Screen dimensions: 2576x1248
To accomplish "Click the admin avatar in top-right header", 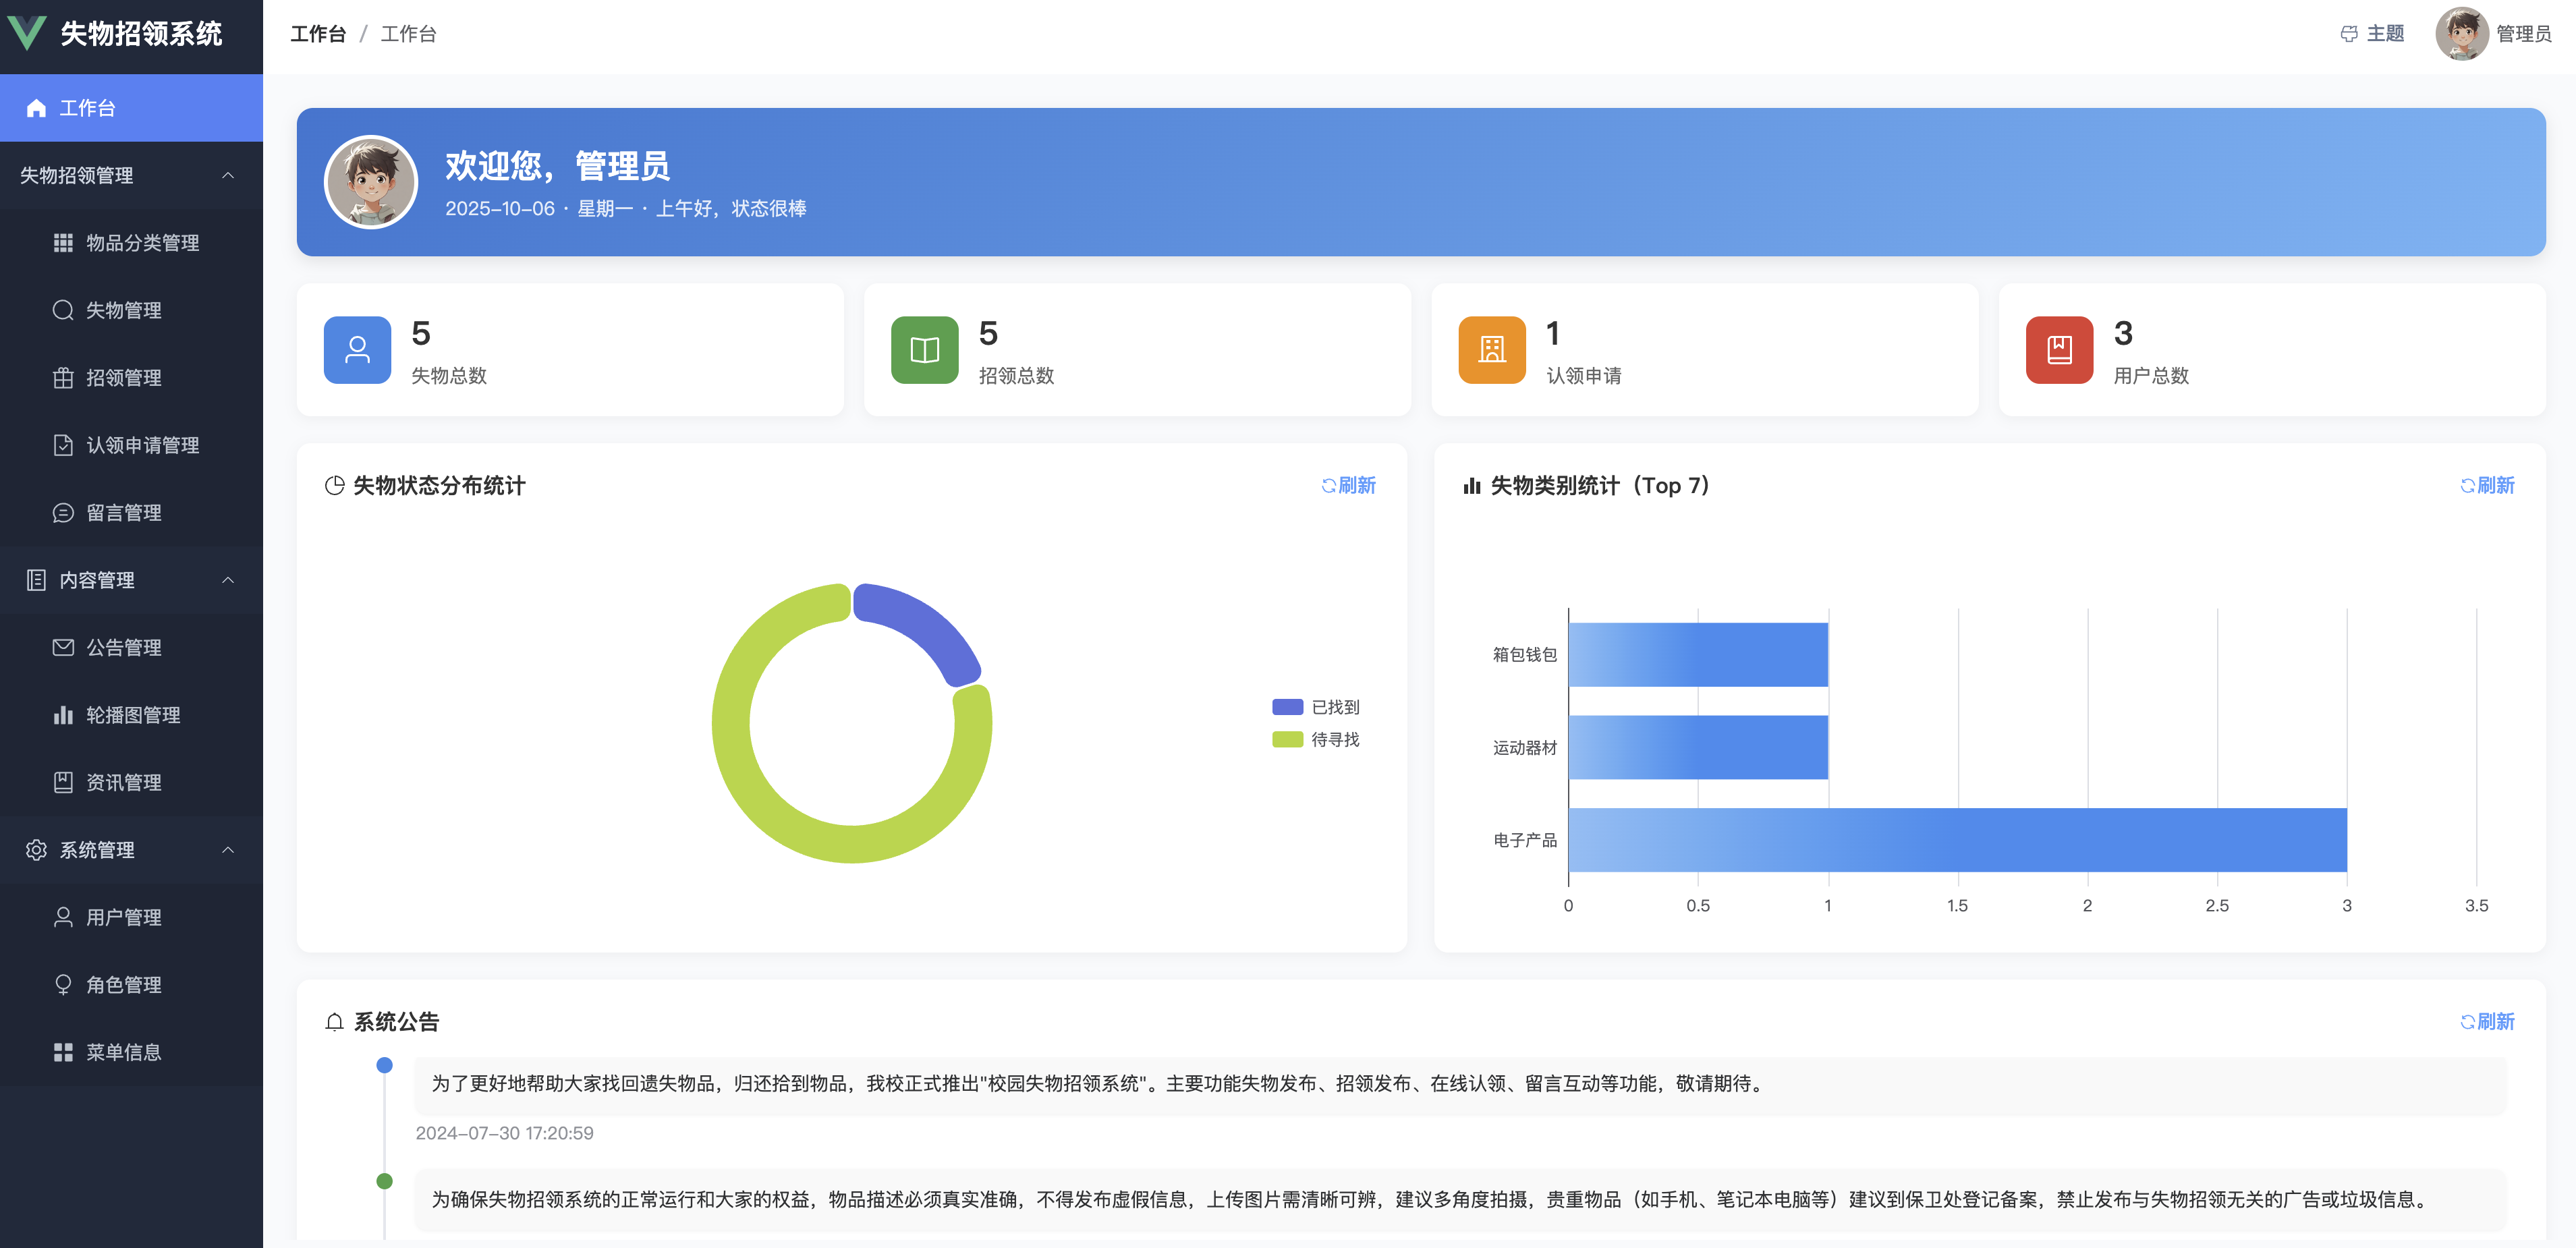I will [x=2461, y=34].
